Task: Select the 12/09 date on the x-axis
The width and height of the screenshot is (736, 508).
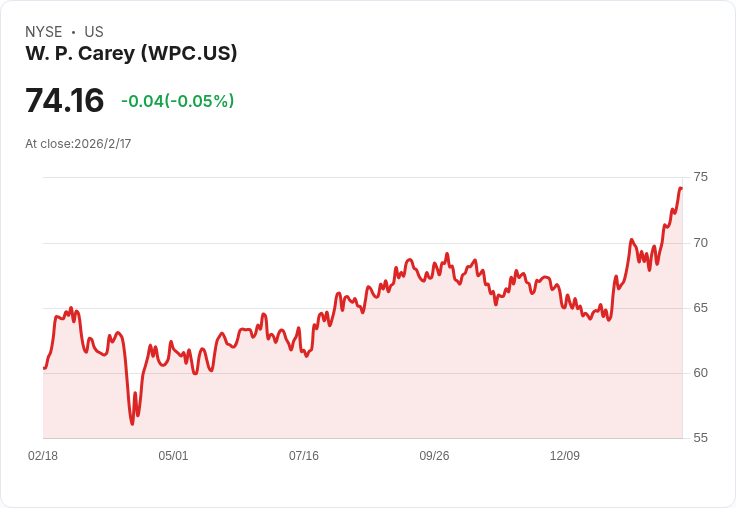Action: point(565,455)
